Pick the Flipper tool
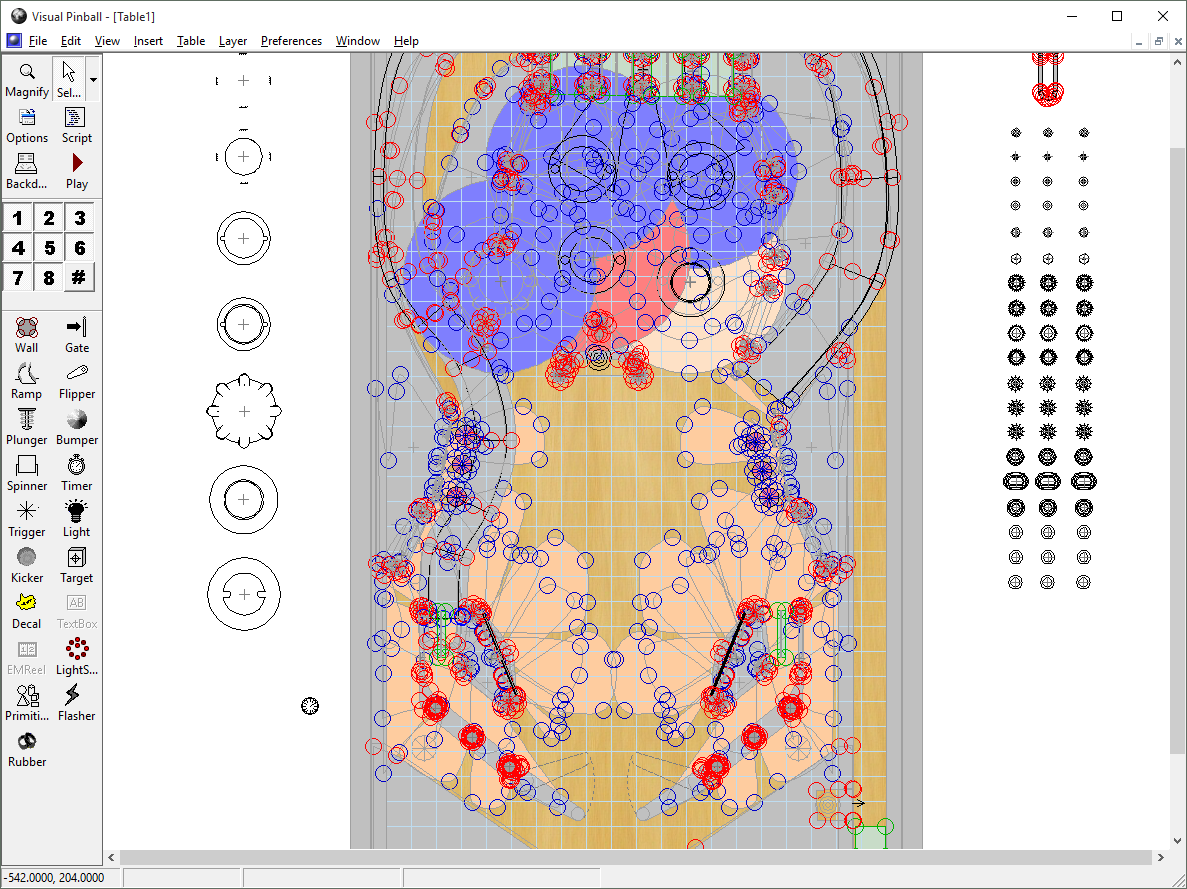Image resolution: width=1187 pixels, height=889 pixels. click(x=77, y=381)
